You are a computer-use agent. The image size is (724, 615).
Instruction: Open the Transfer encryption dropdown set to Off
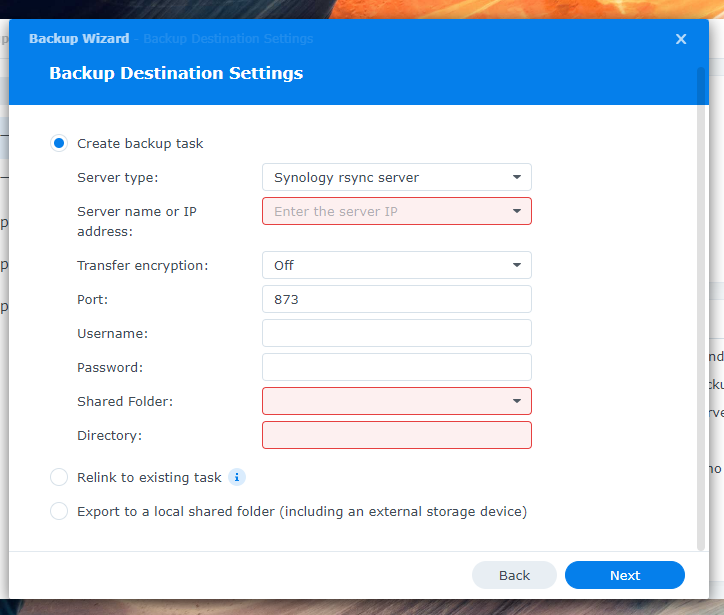[x=397, y=265]
